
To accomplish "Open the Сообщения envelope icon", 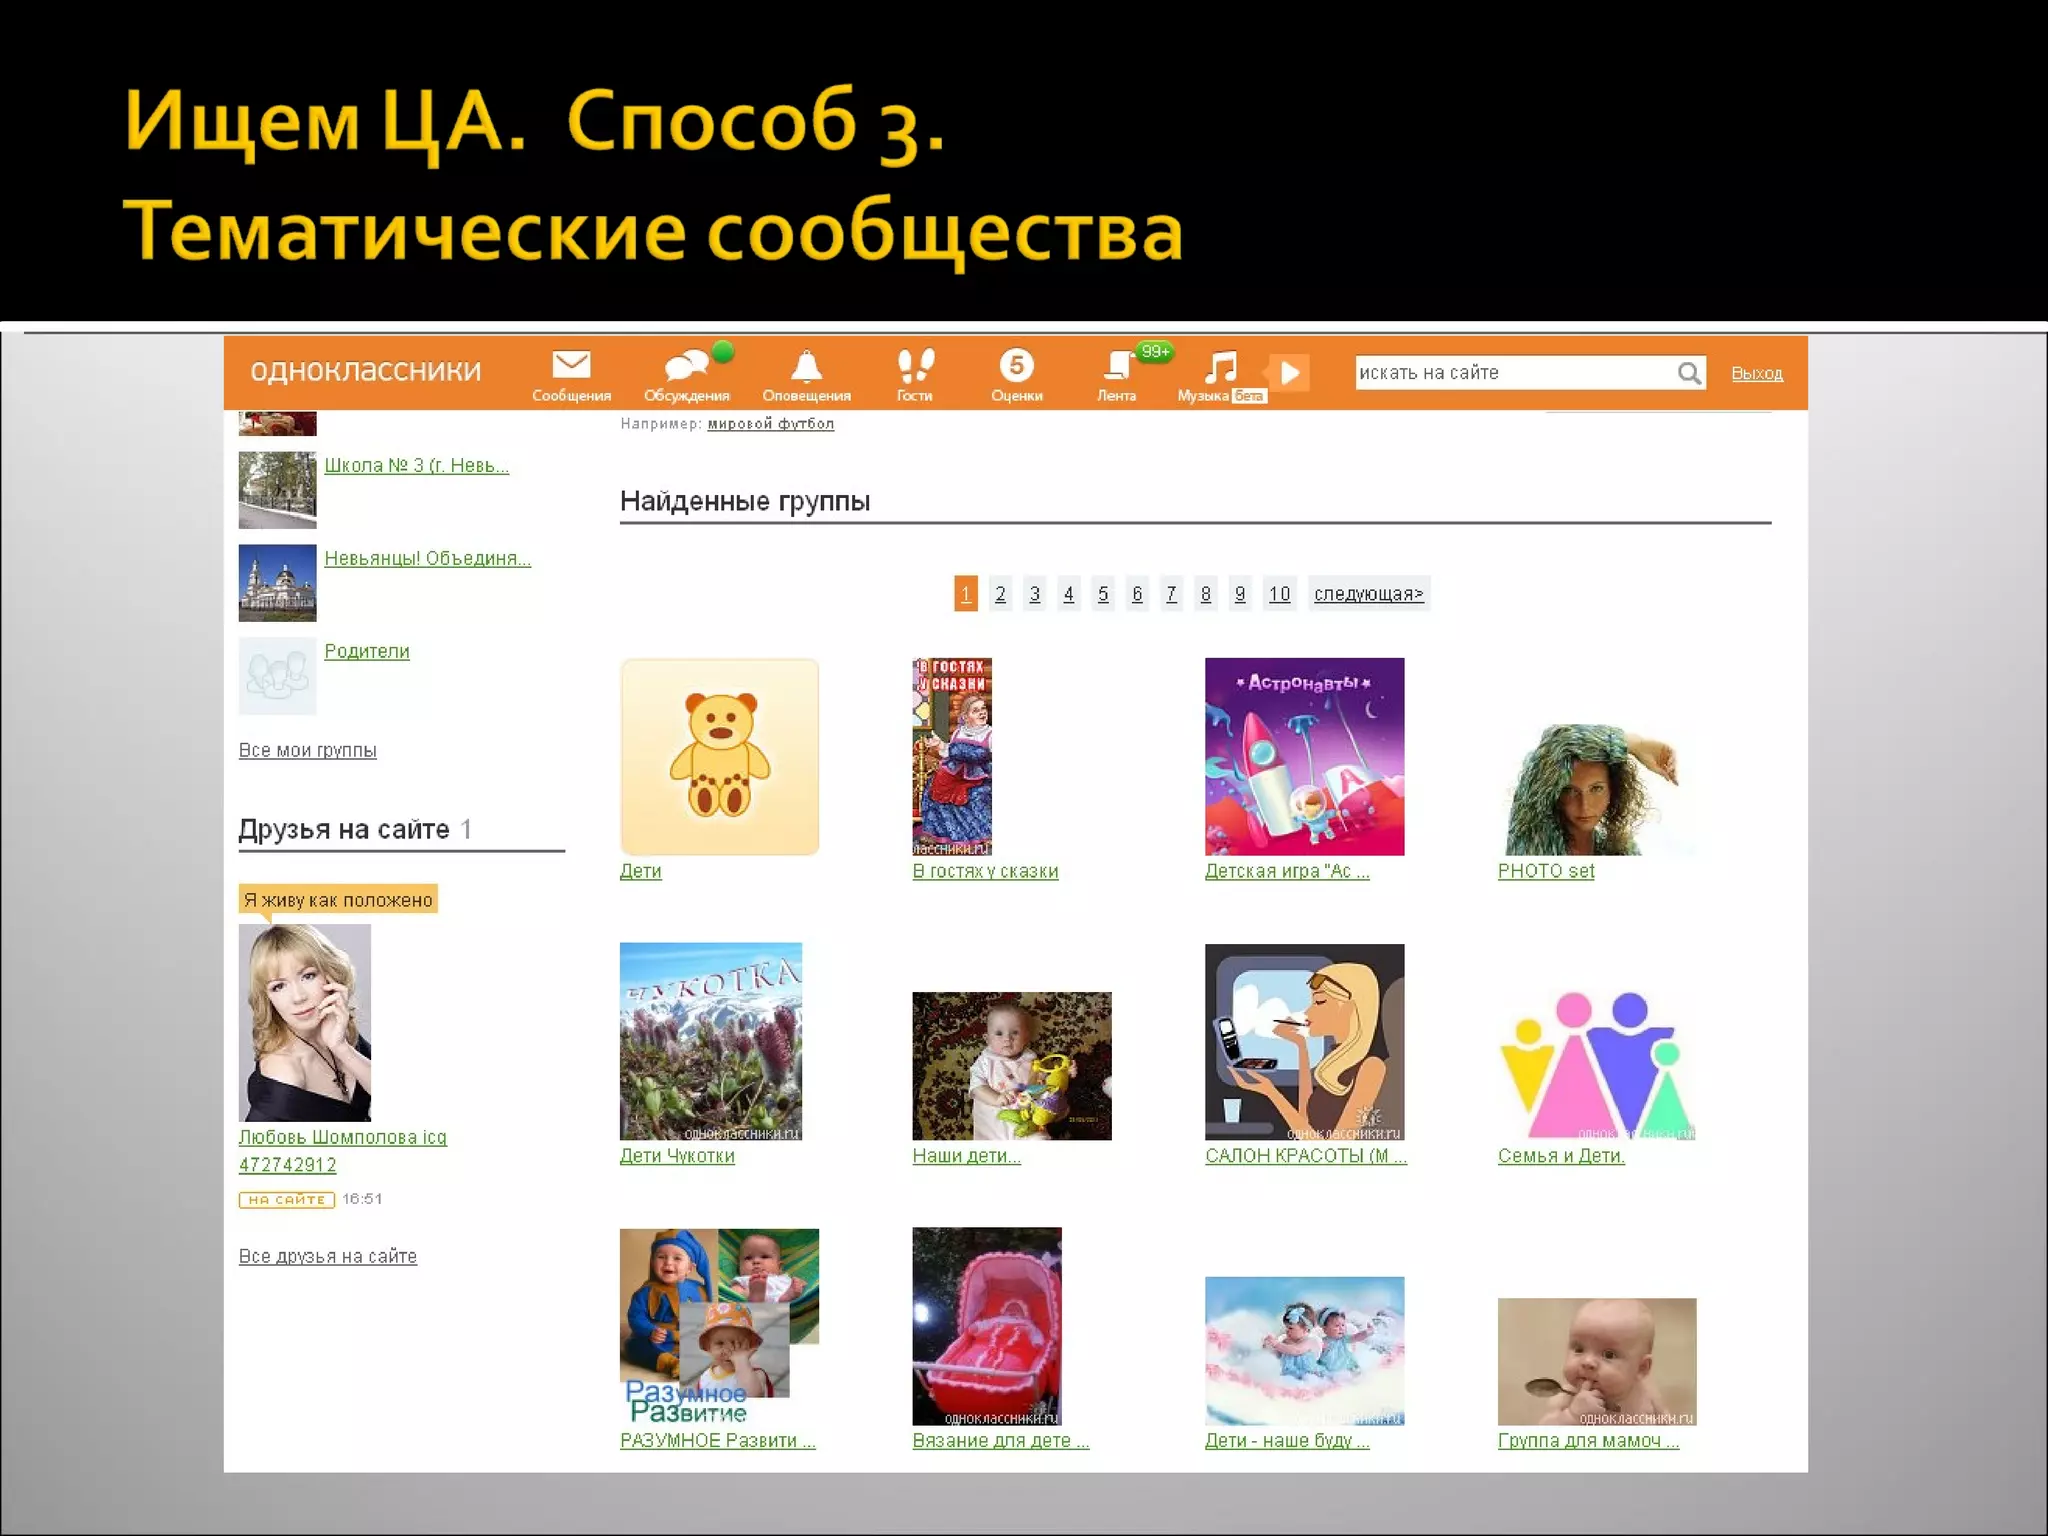I will point(571,366).
